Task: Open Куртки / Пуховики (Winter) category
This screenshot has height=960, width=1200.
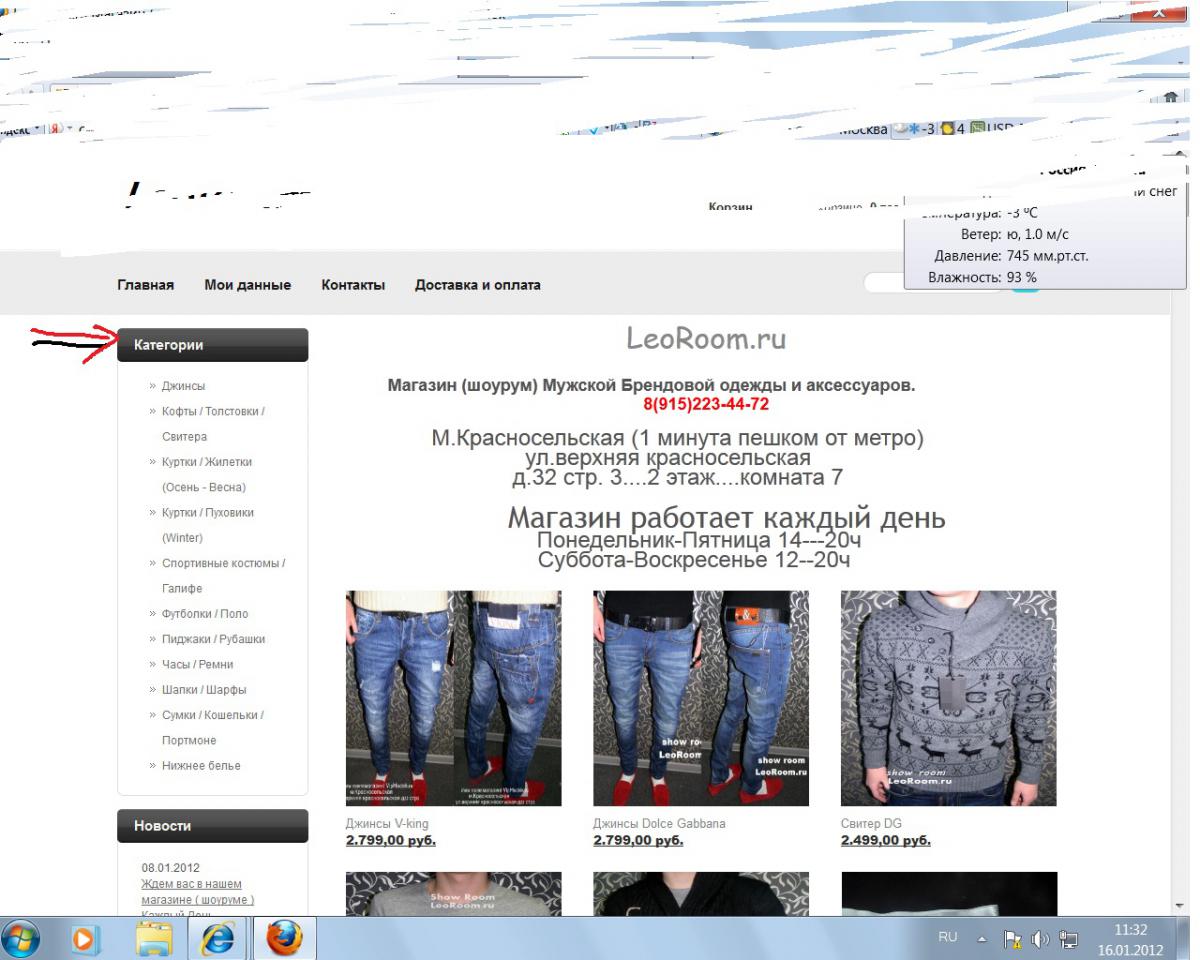Action: point(208,525)
